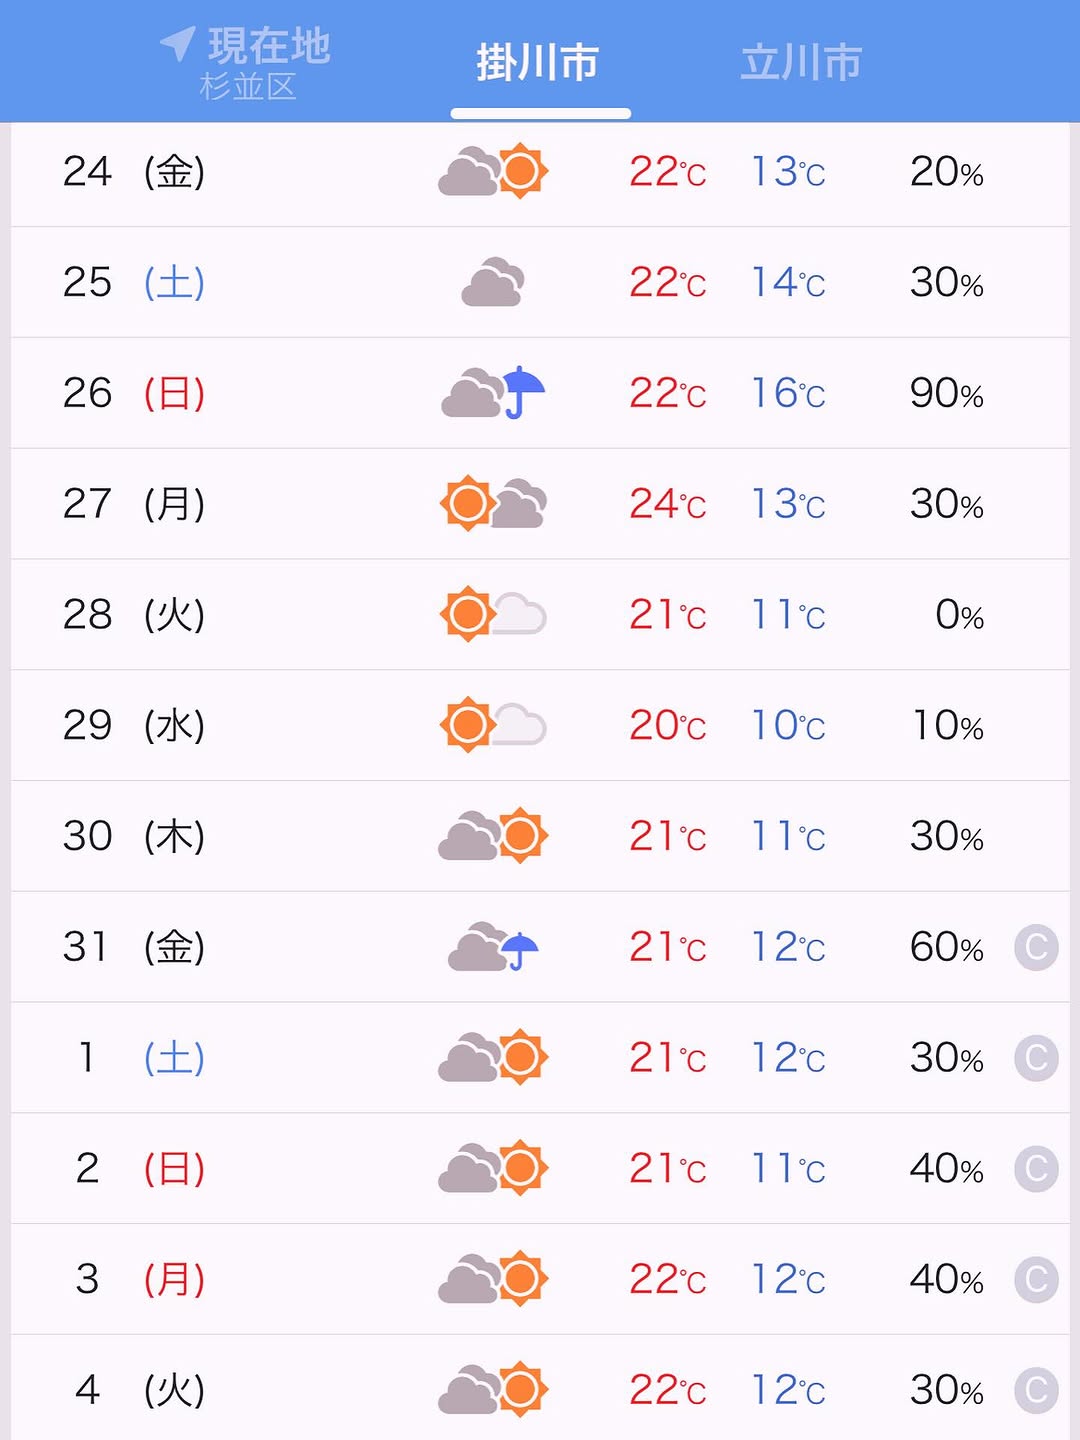Screen dimensions: 1080x1440
Task: Tap the cloud and umbrella icon for the 26th
Action: [x=493, y=393]
